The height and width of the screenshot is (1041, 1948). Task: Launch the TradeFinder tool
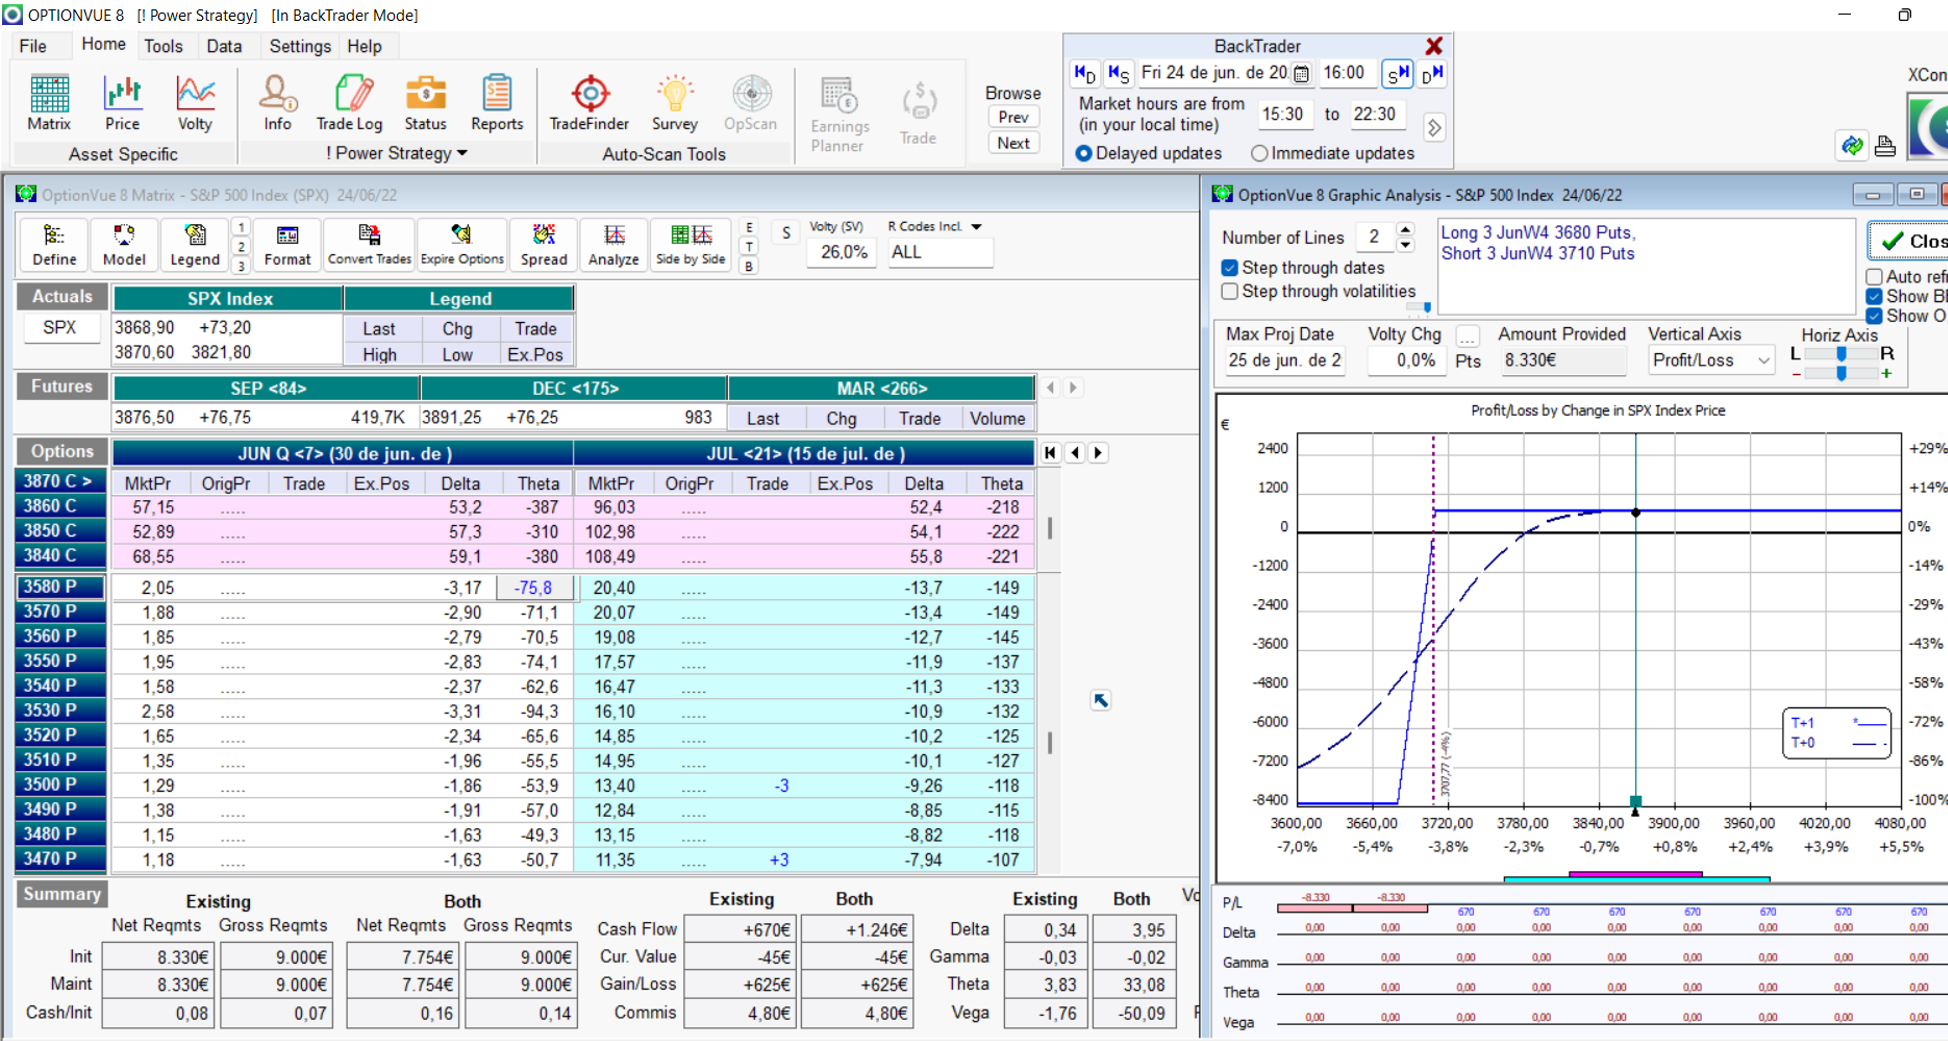tap(589, 103)
